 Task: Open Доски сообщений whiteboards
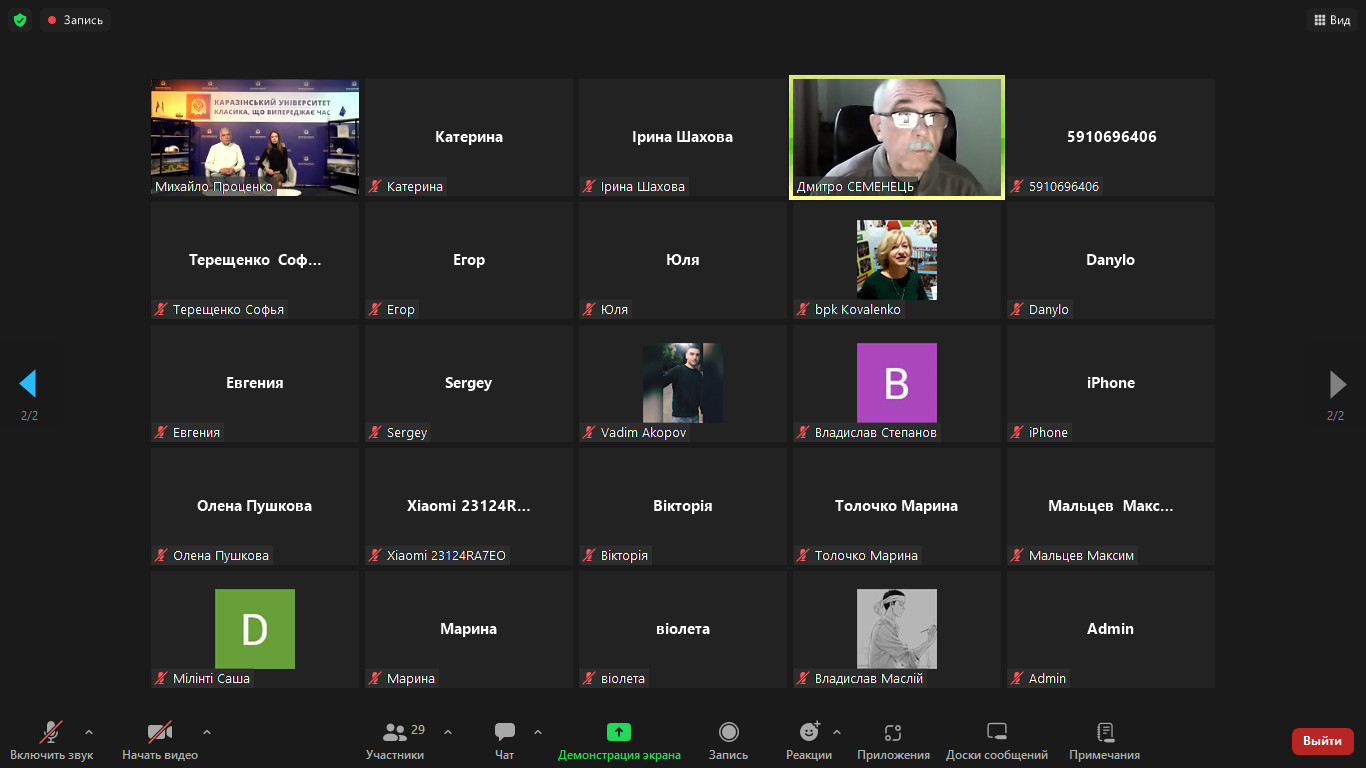point(997,740)
